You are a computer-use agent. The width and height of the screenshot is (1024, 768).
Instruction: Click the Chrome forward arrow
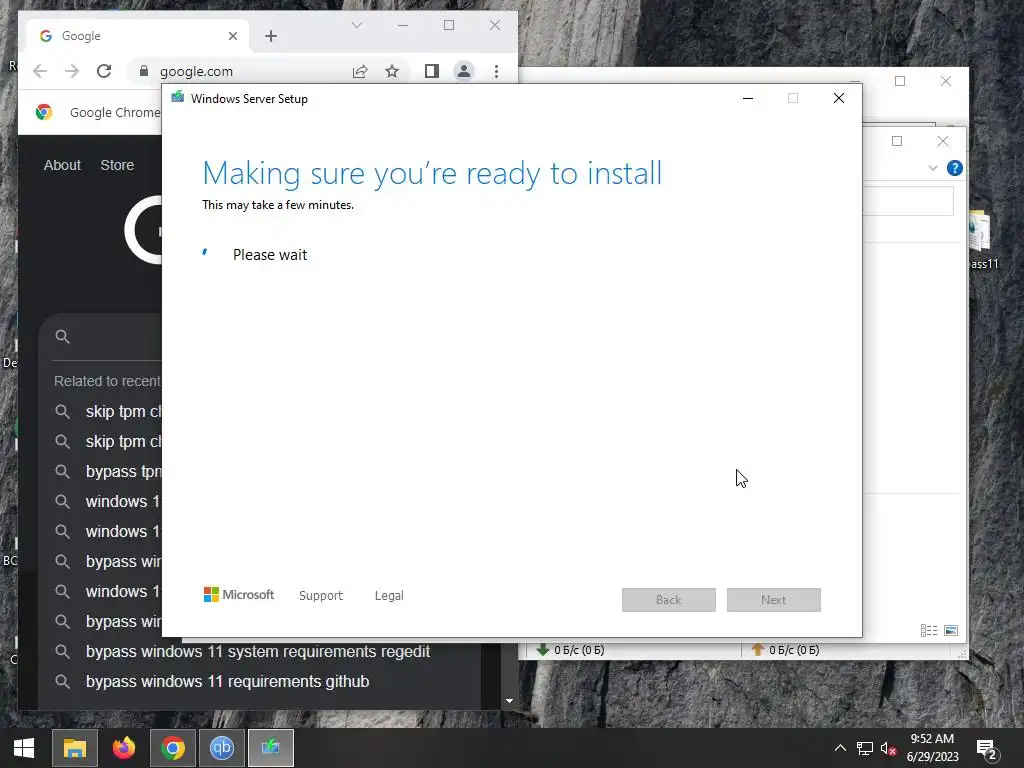[72, 71]
